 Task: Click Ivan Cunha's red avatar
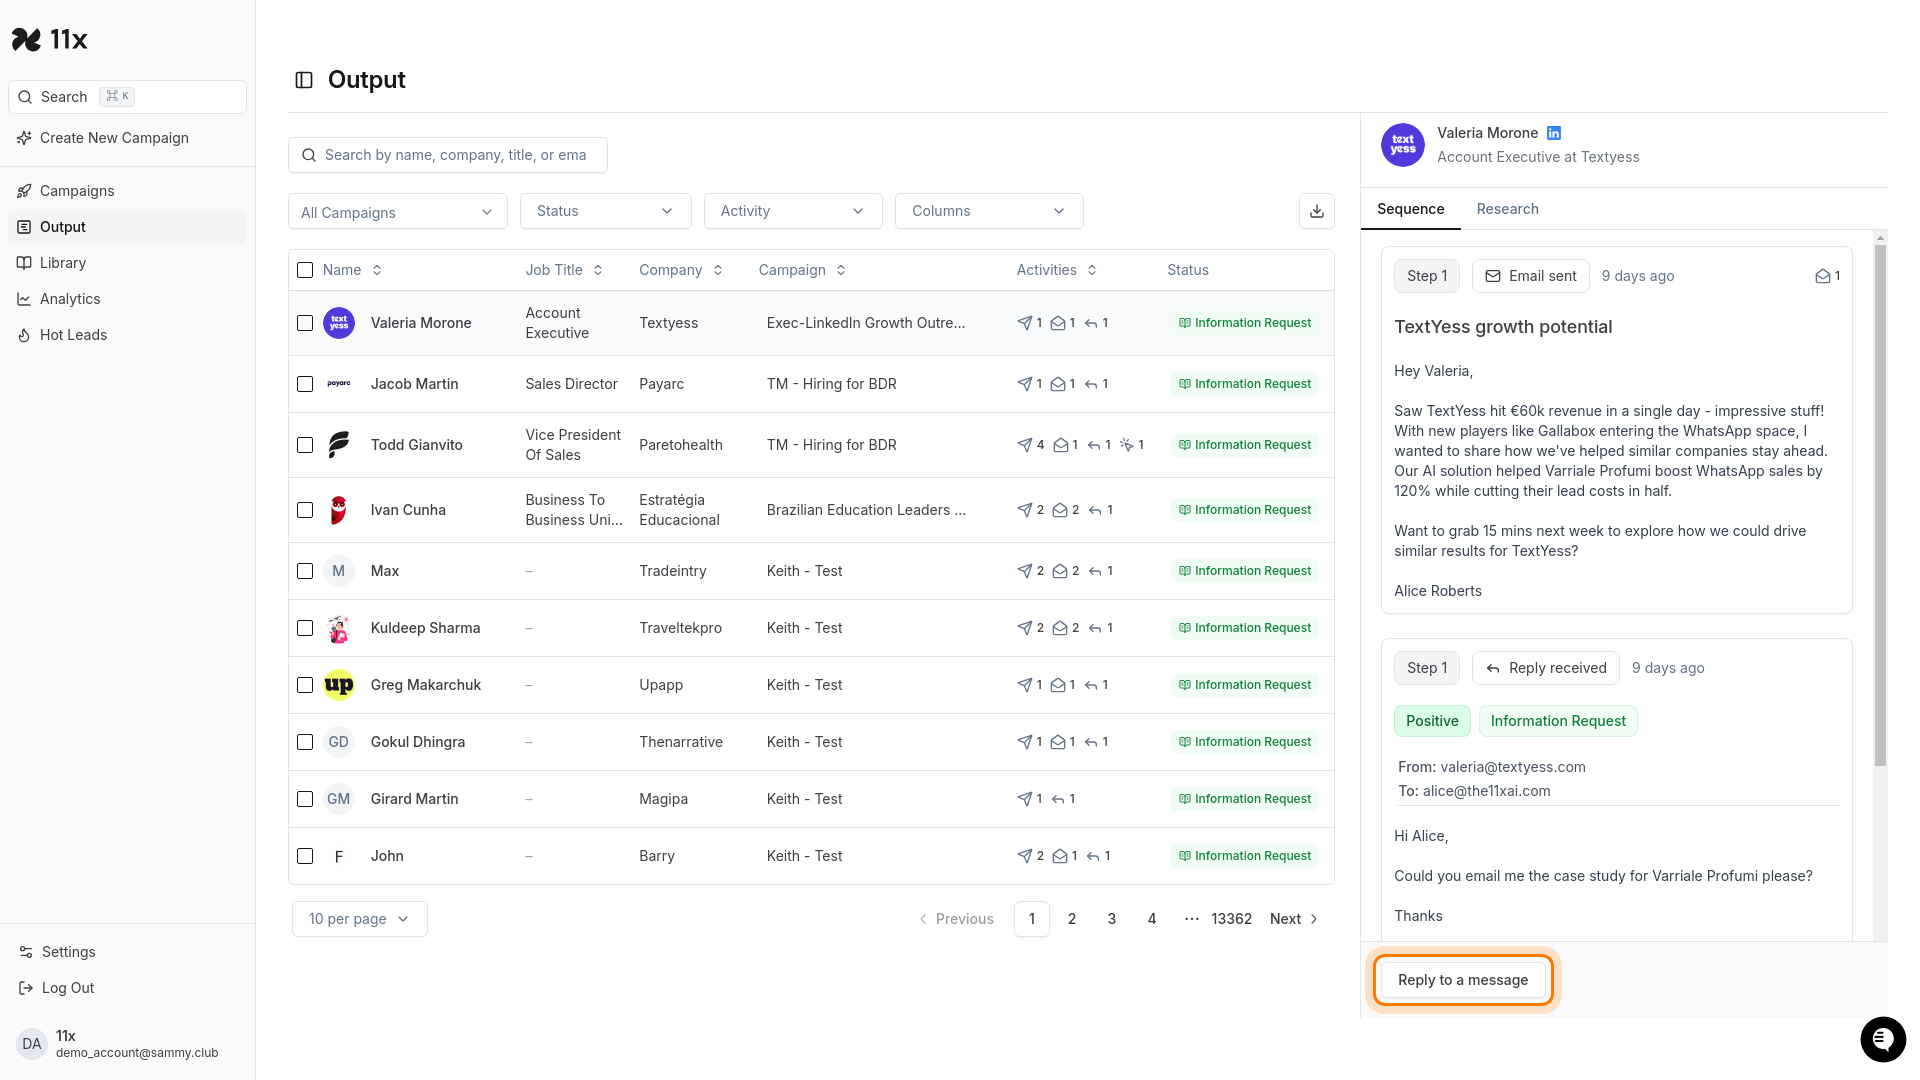coord(339,510)
